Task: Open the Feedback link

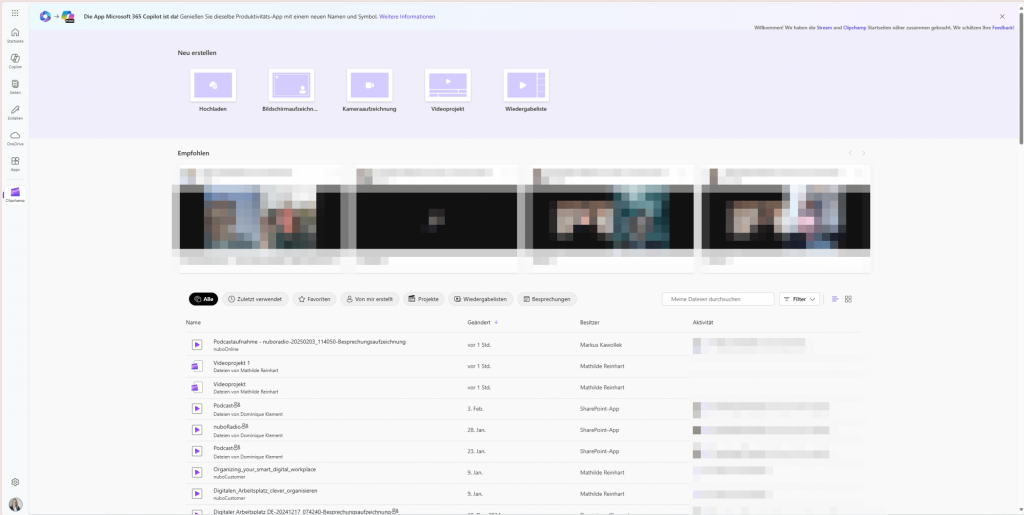Action: click(x=1003, y=28)
